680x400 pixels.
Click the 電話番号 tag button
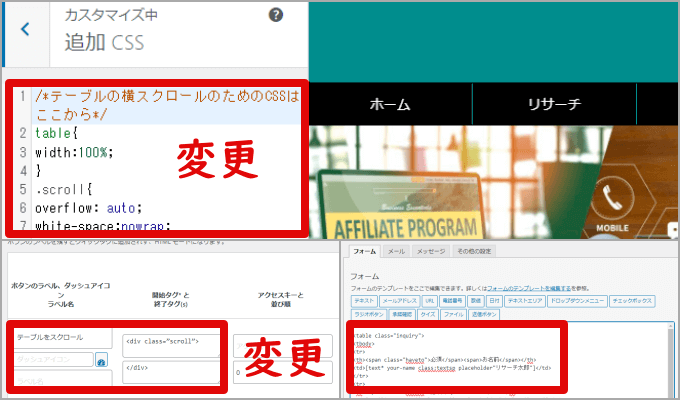pos(452,301)
